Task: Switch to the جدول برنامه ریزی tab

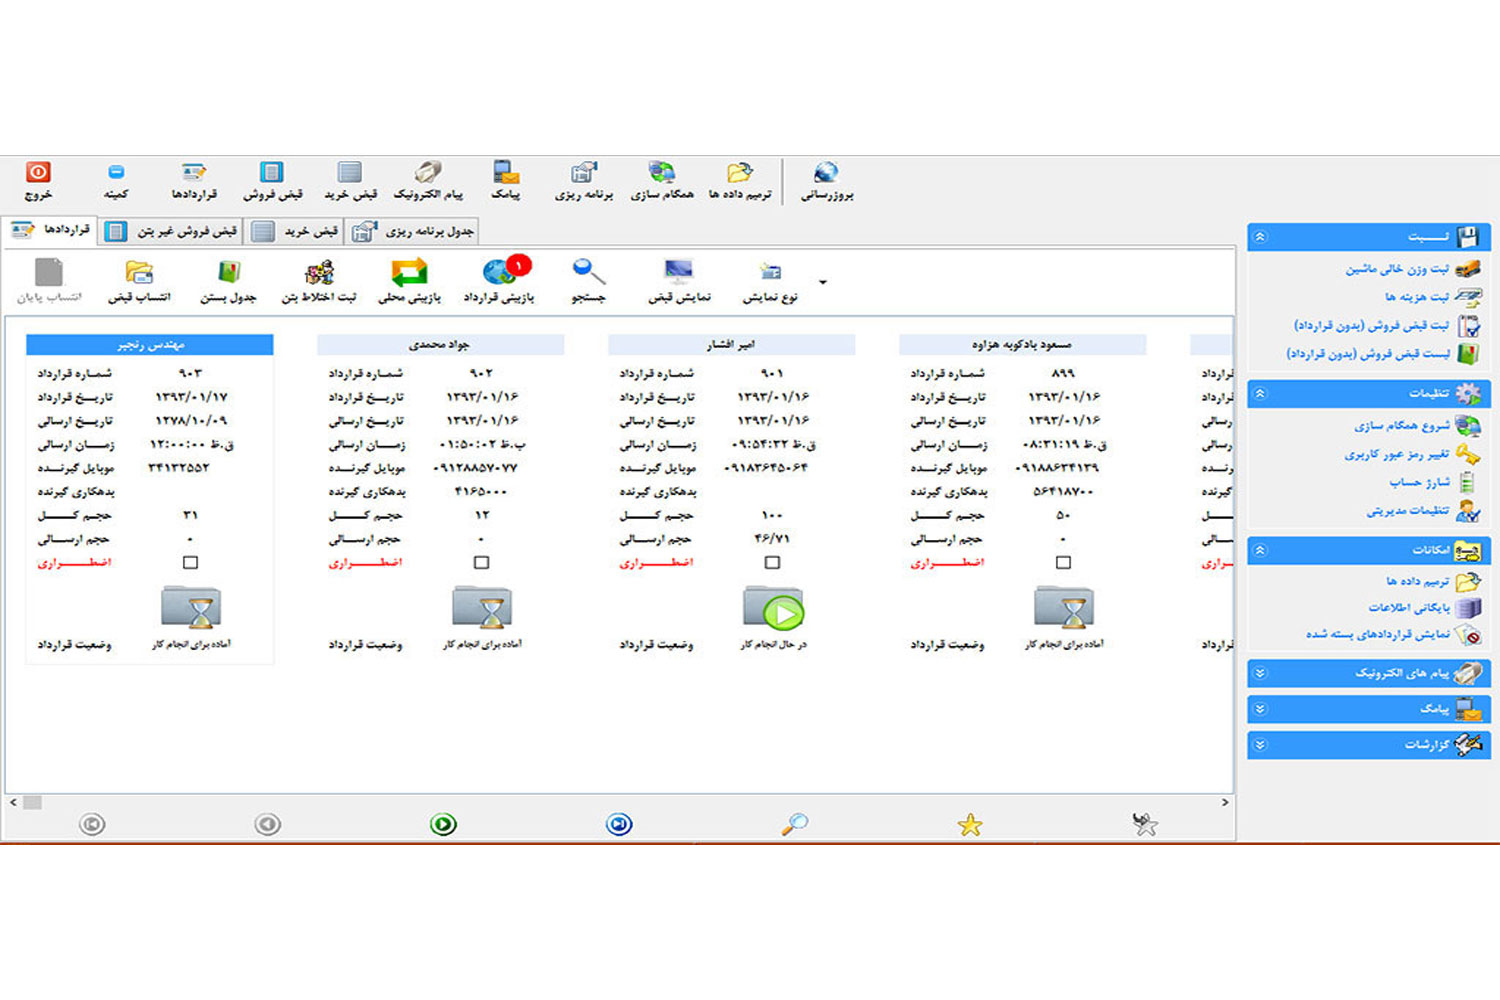Action: coord(414,232)
